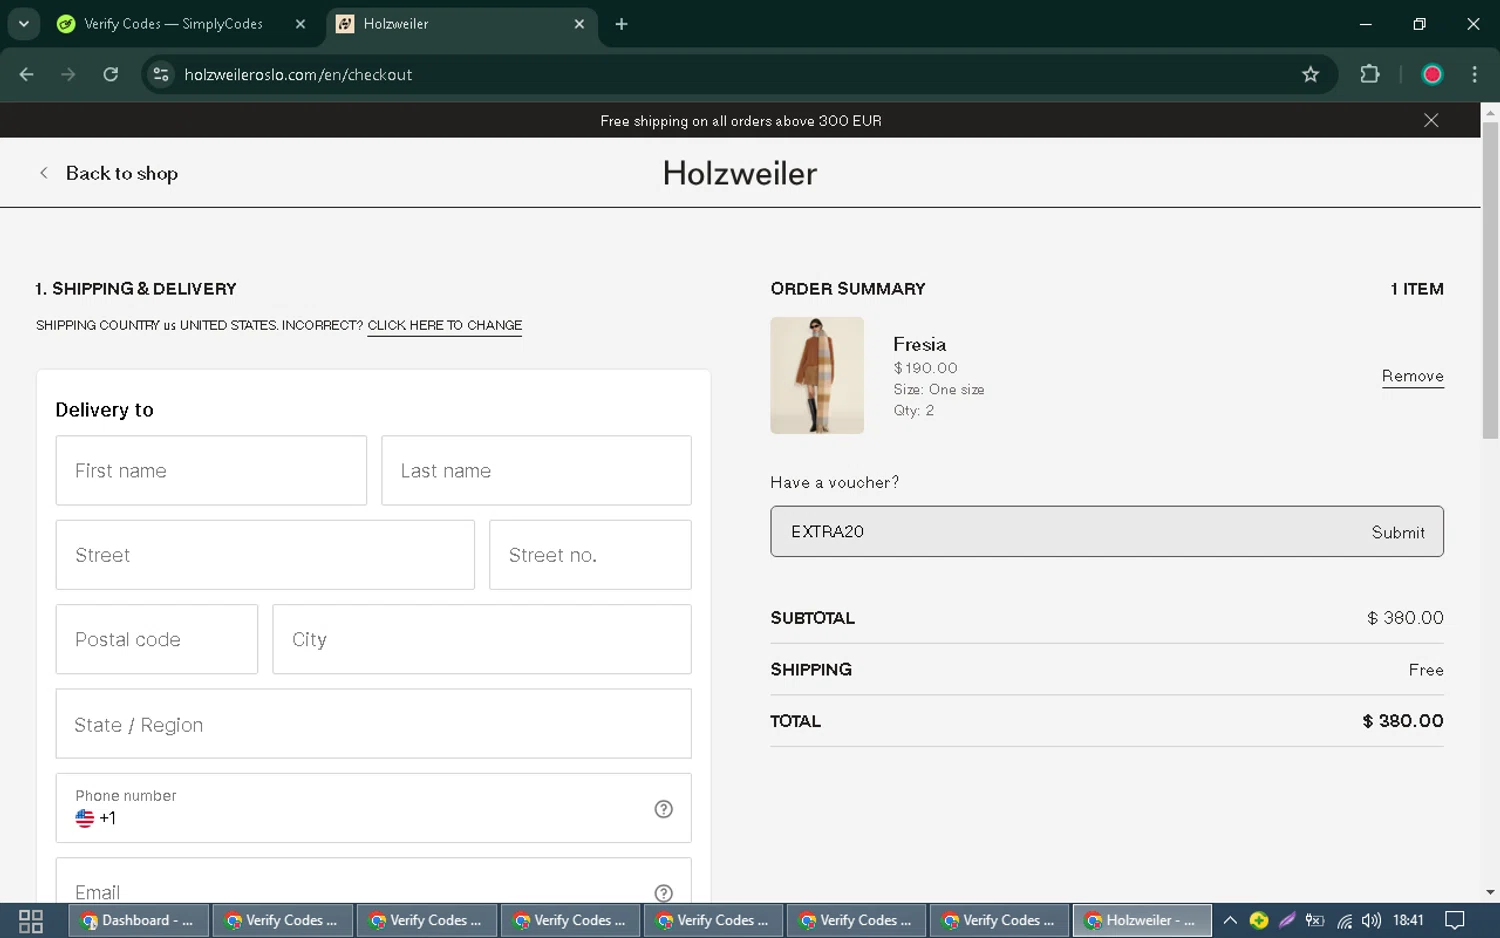1500x938 pixels.
Task: Open the Chrome three-dot menu
Action: 1474,74
